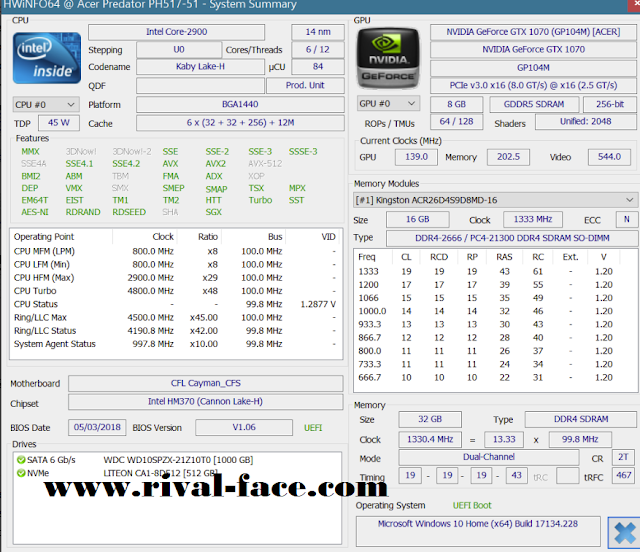Click the Intel Core-2900 CPU name field
The image size is (640, 552).
[x=176, y=32]
